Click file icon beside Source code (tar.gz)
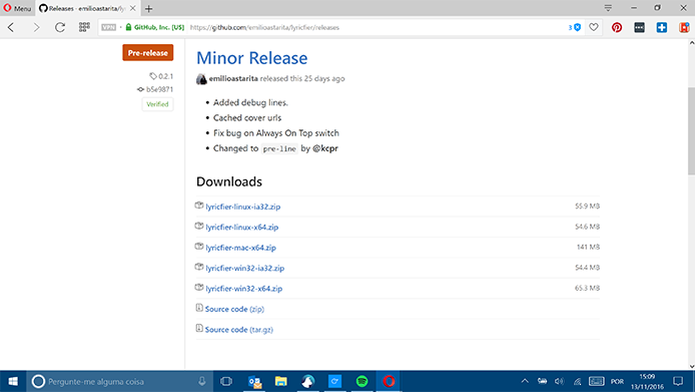 click(199, 328)
